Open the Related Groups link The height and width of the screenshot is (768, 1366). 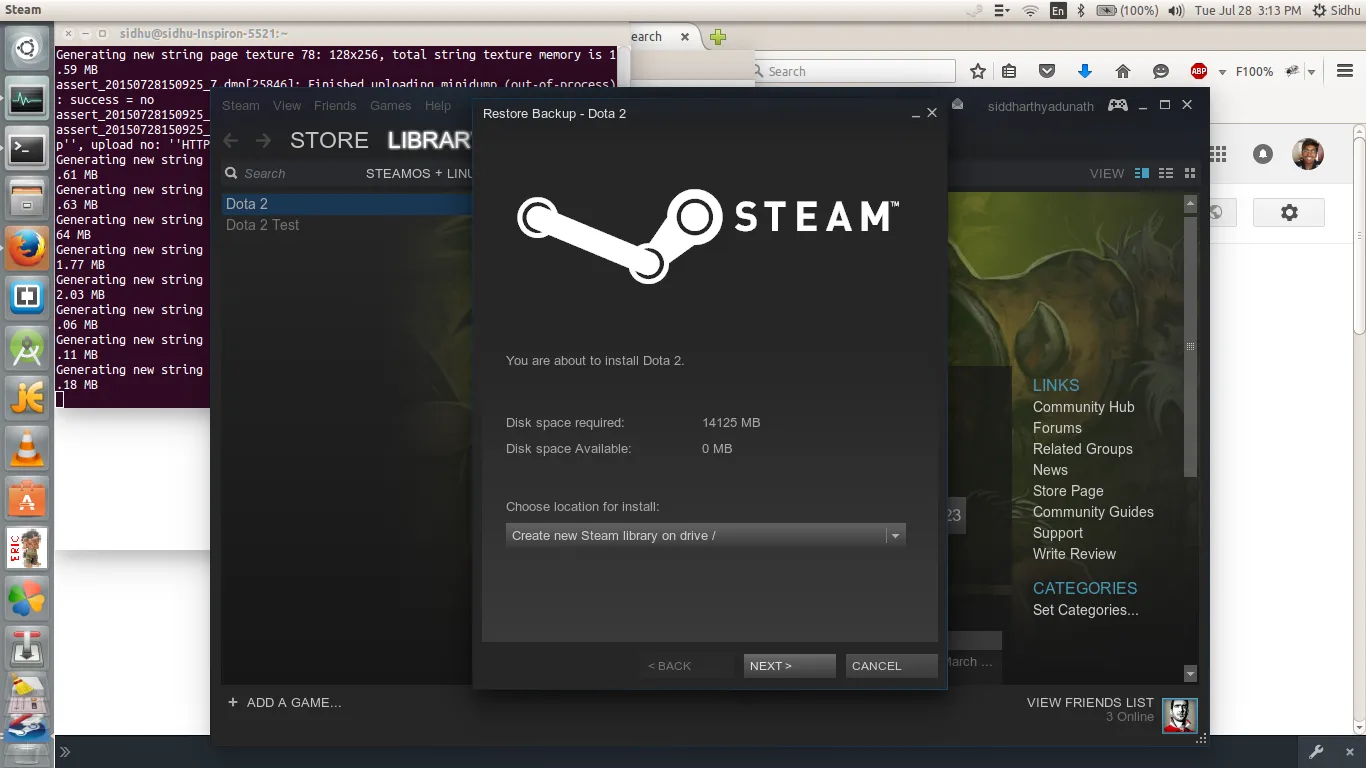1083,449
